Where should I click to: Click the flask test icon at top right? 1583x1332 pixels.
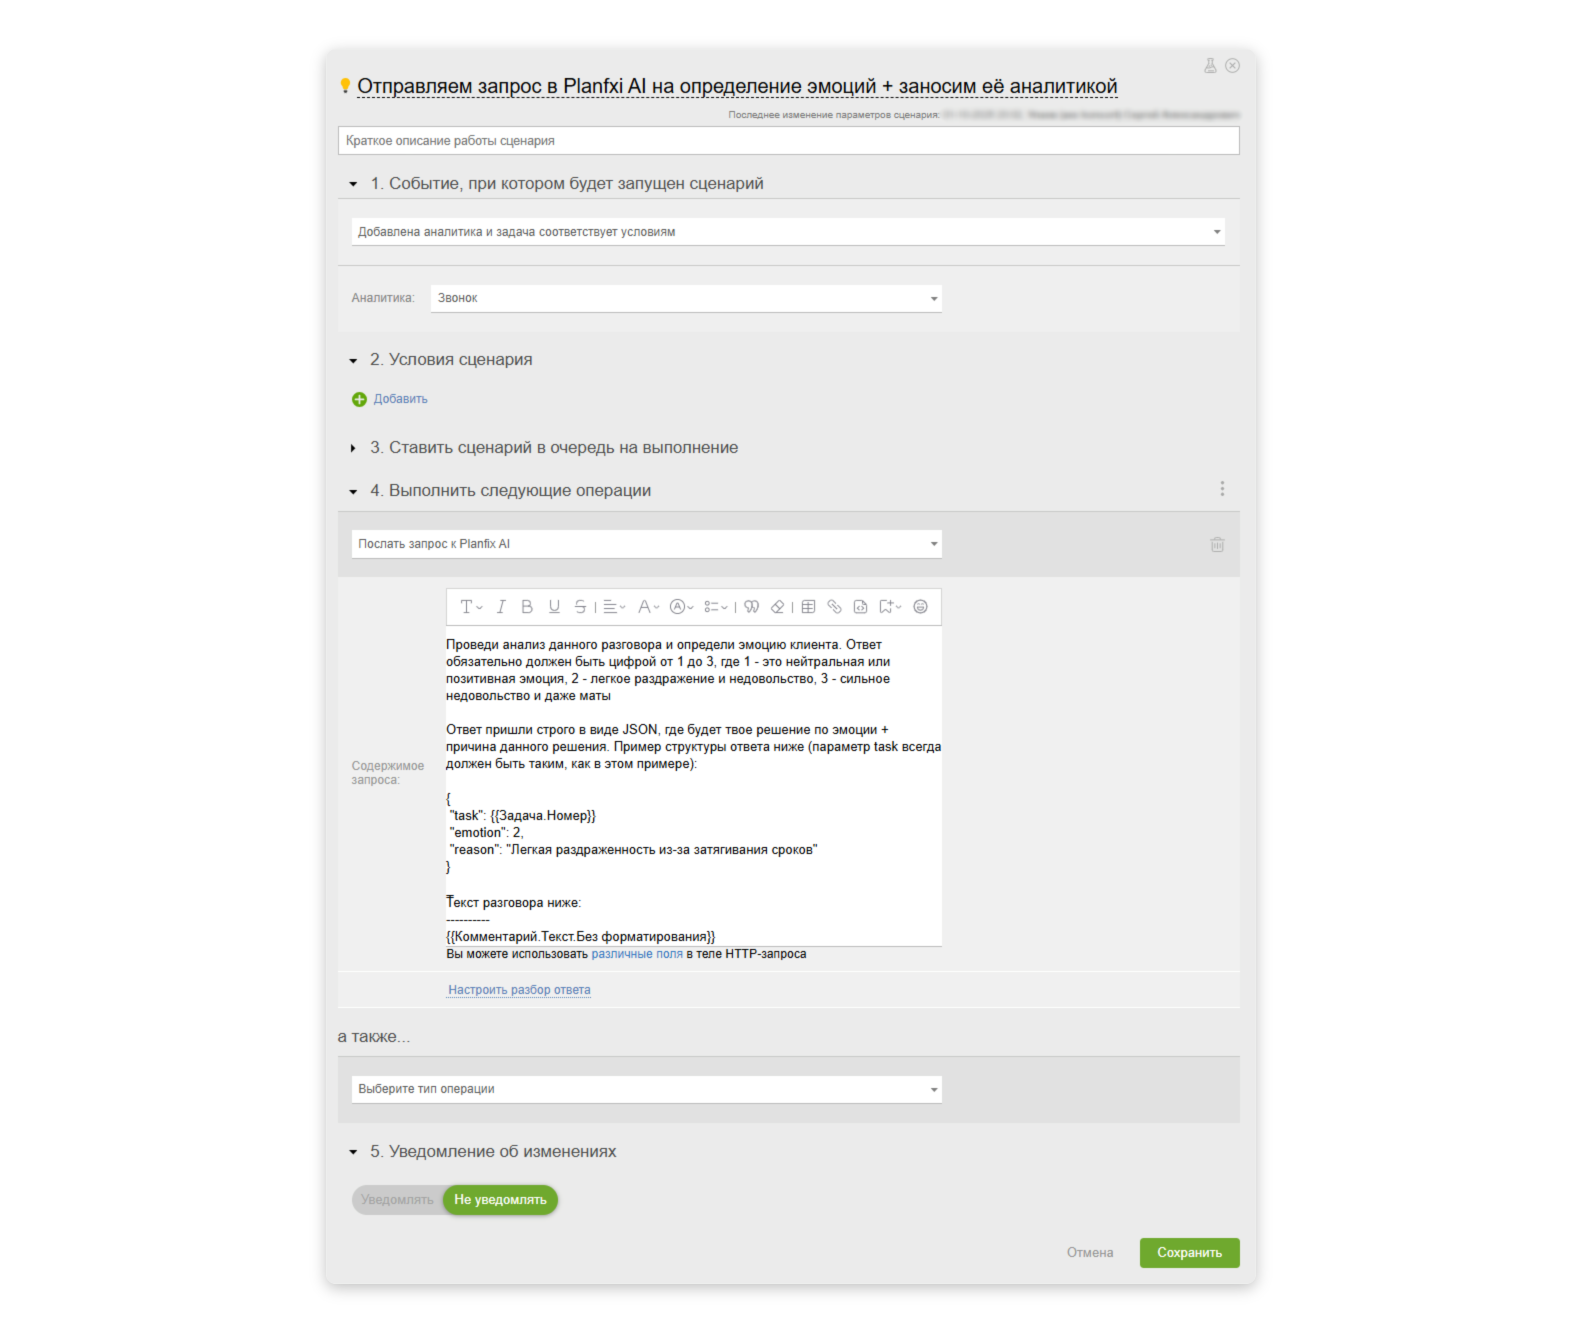coord(1210,66)
